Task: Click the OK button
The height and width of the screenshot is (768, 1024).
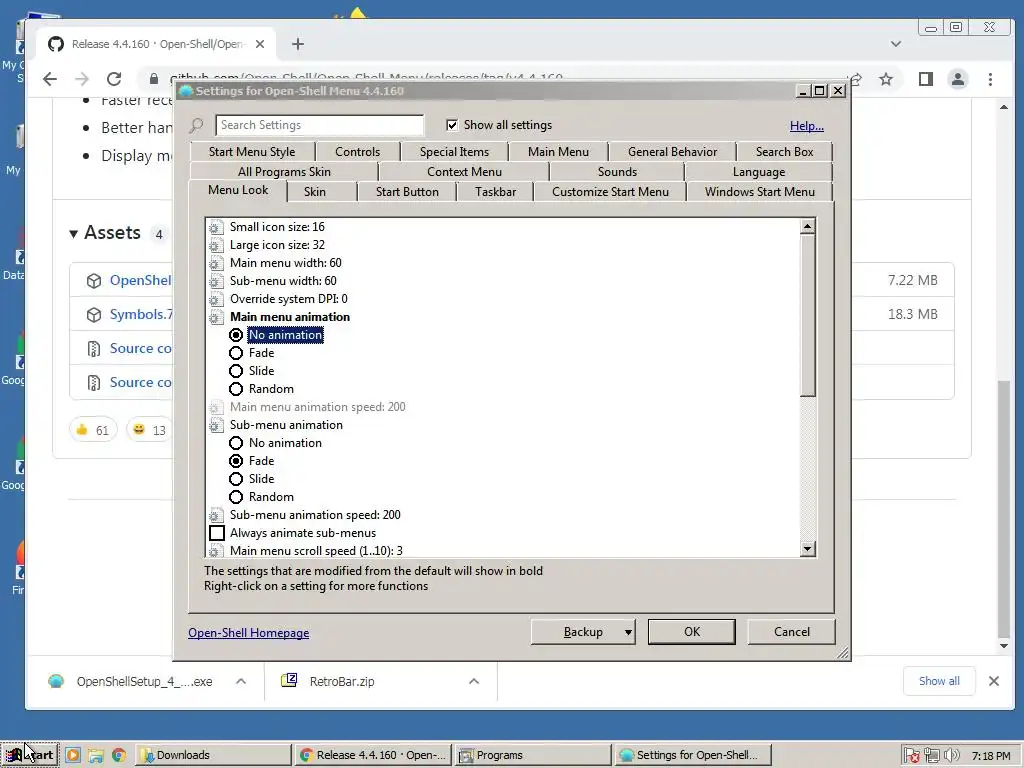Action: pyautogui.click(x=692, y=632)
